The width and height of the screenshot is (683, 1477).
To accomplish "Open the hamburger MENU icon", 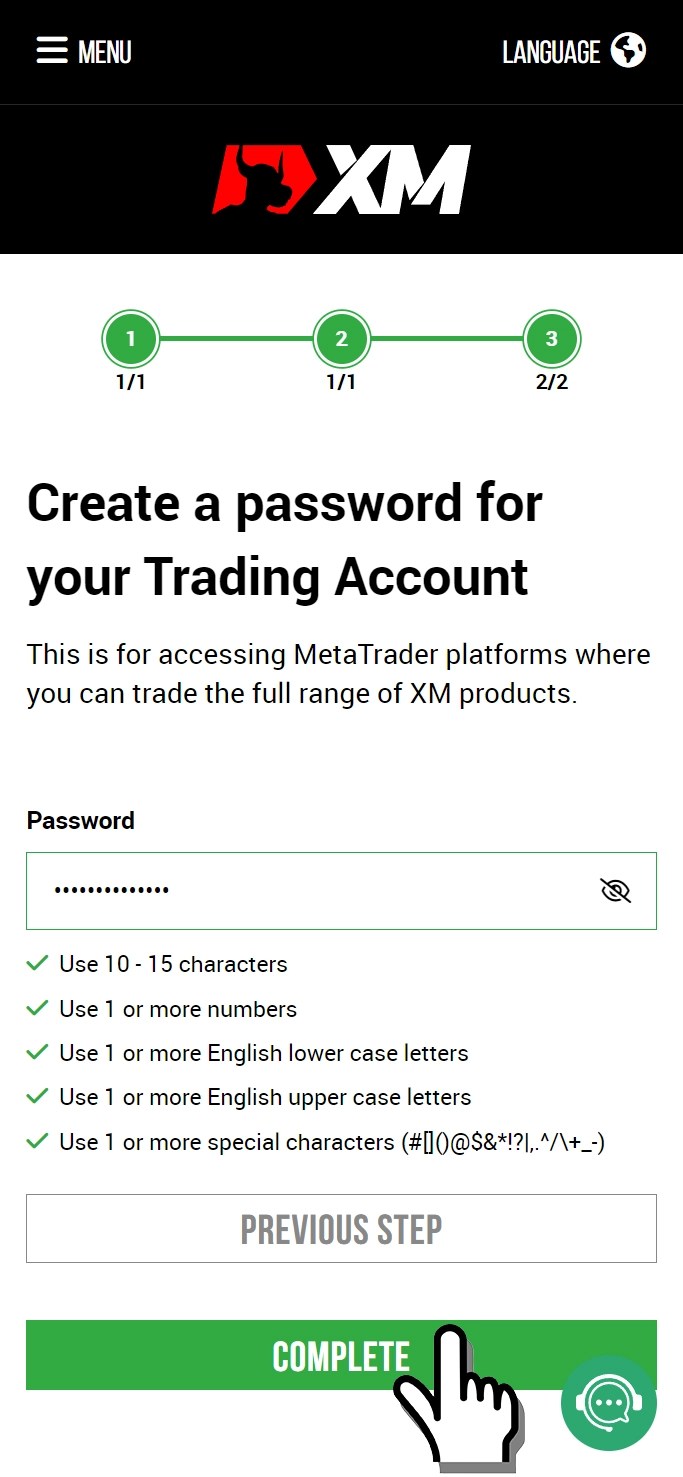I will [52, 51].
